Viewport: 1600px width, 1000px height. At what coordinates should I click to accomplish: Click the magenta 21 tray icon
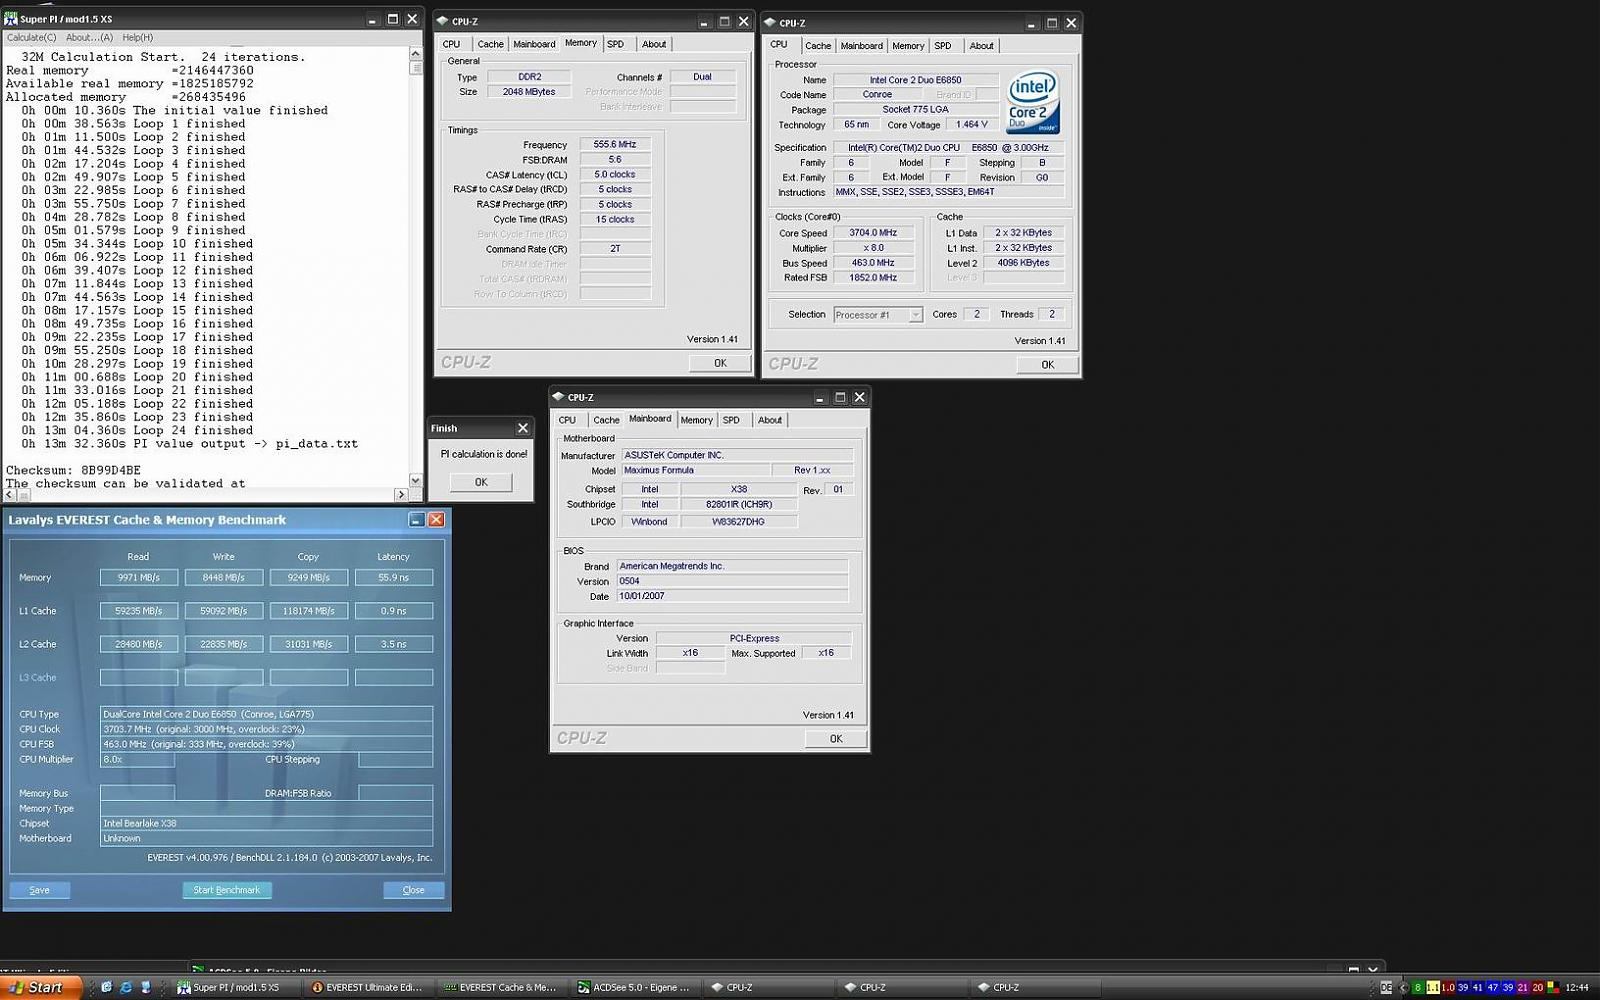click(x=1523, y=988)
